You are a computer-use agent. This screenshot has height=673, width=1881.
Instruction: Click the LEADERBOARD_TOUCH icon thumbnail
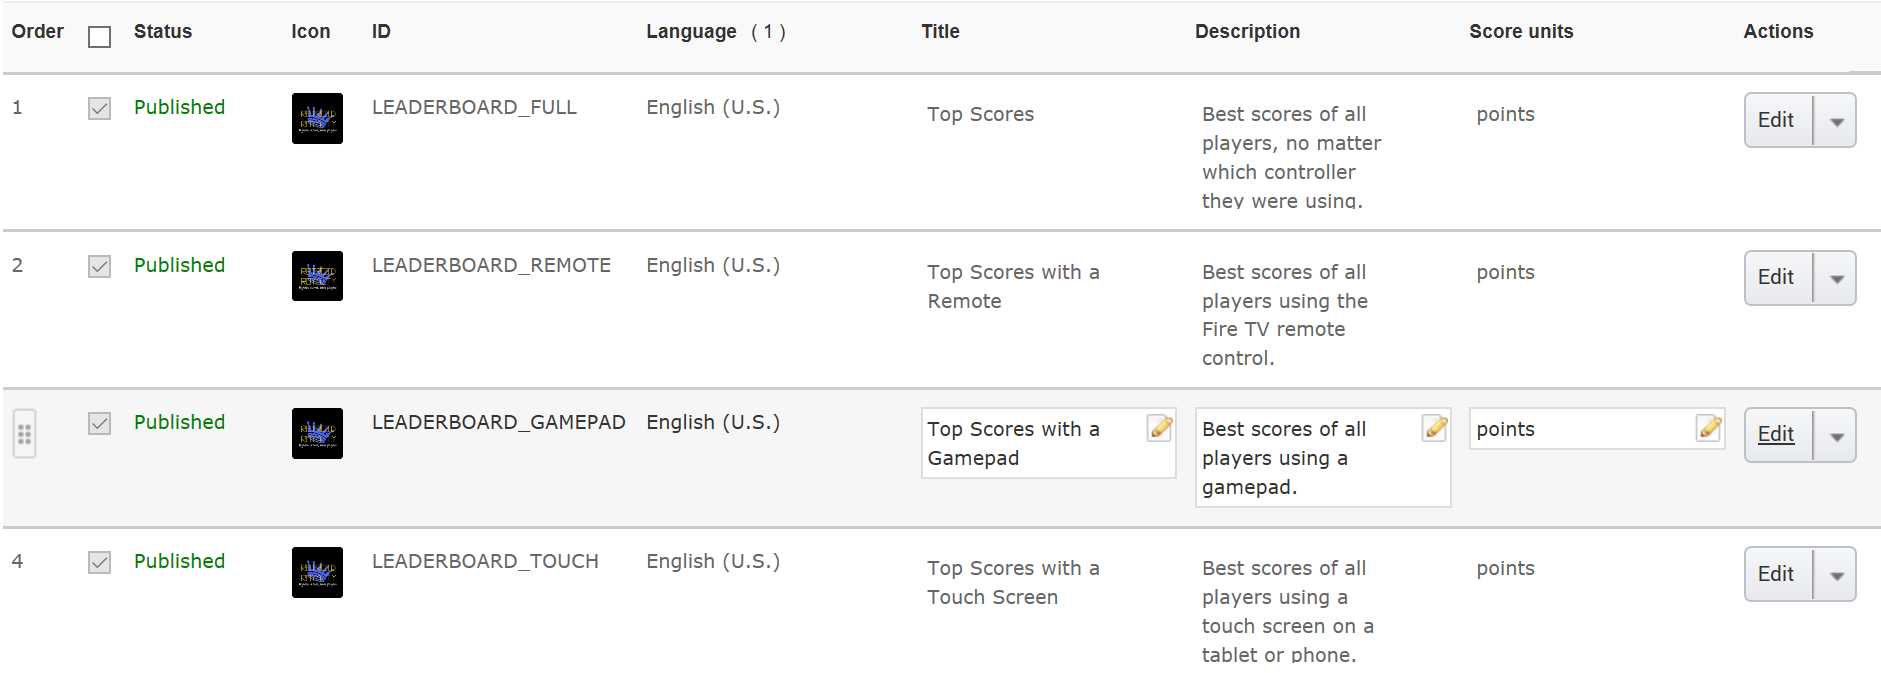pos(317,572)
